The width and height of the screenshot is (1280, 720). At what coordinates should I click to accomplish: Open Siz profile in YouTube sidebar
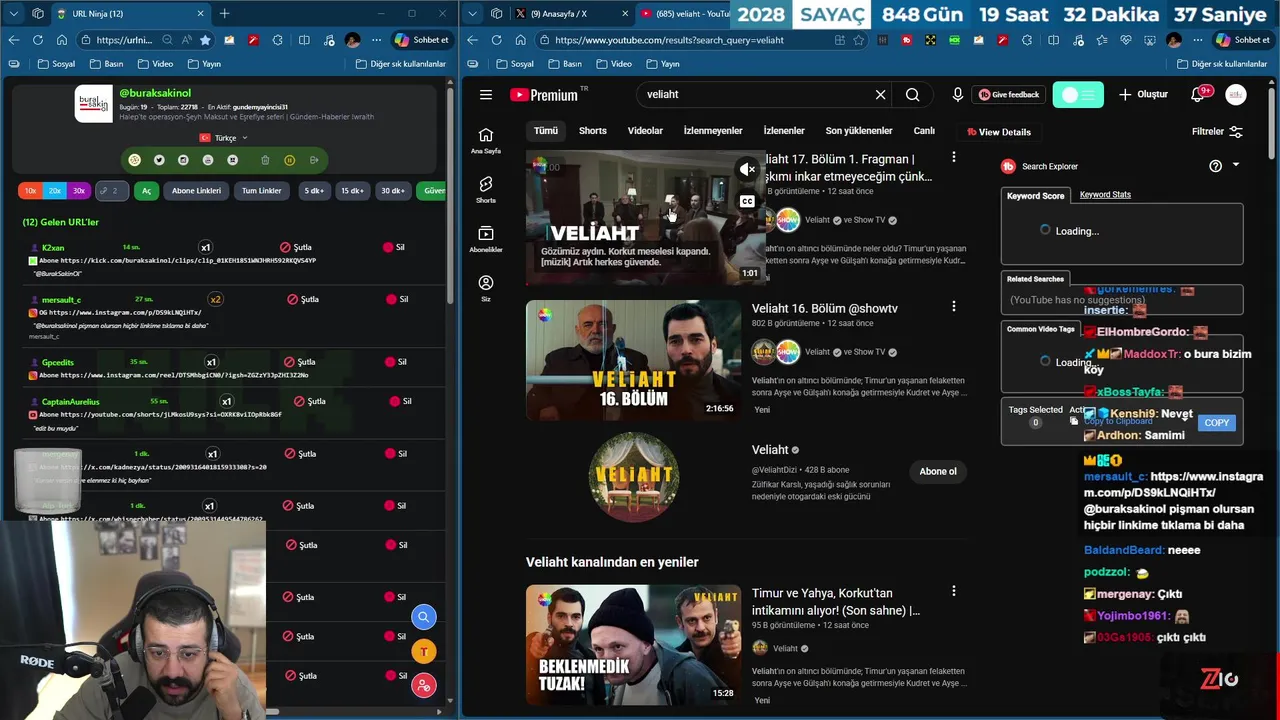pyautogui.click(x=485, y=289)
